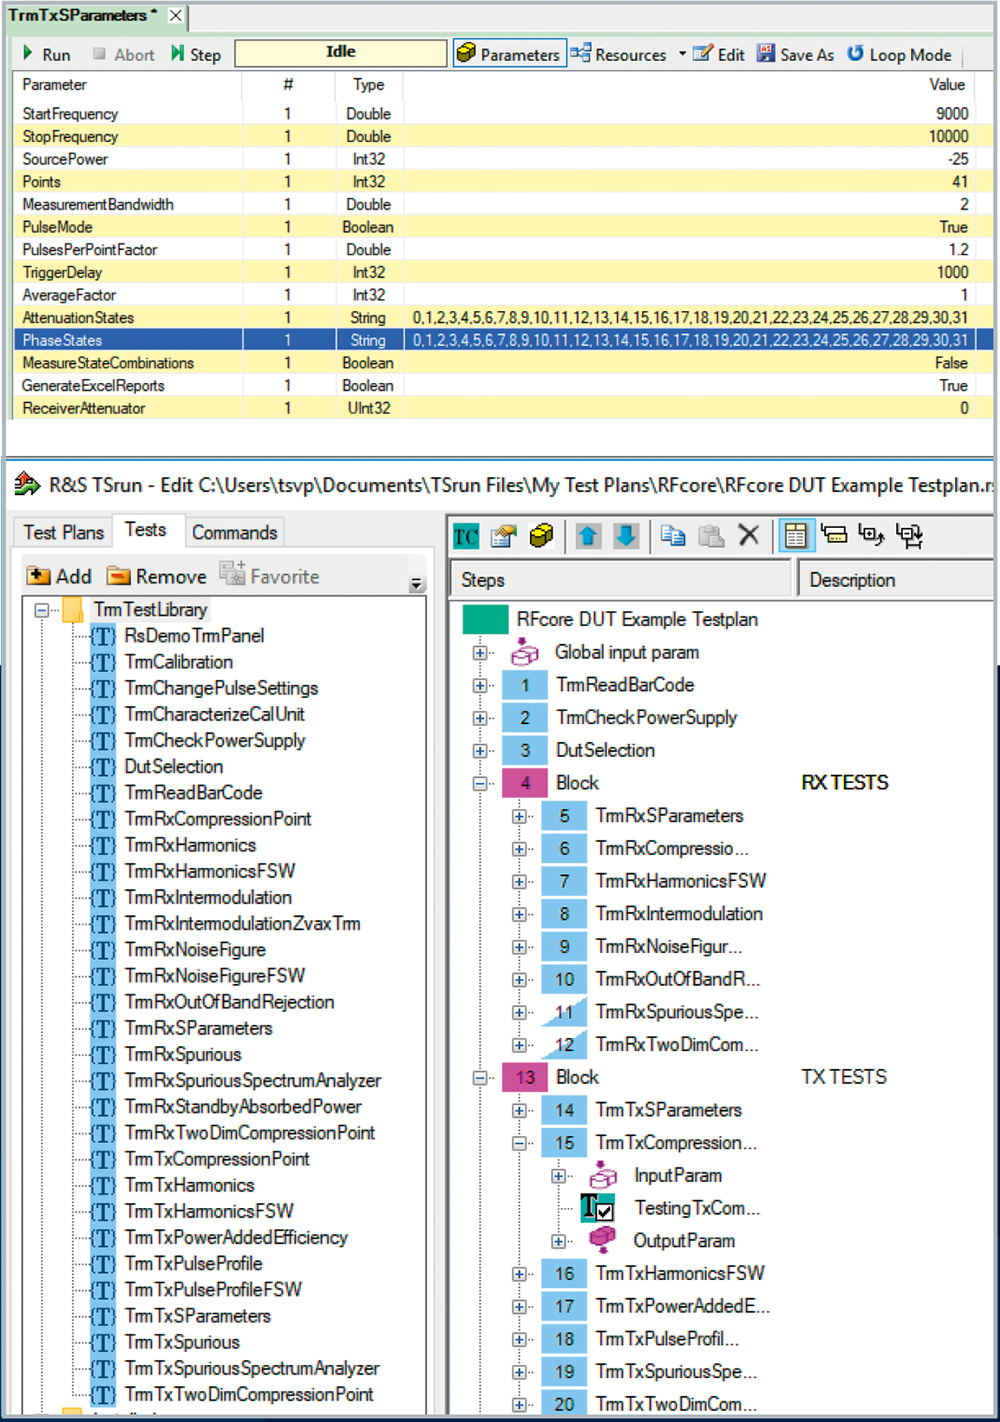Open the Resources dropdown arrow

click(682, 54)
